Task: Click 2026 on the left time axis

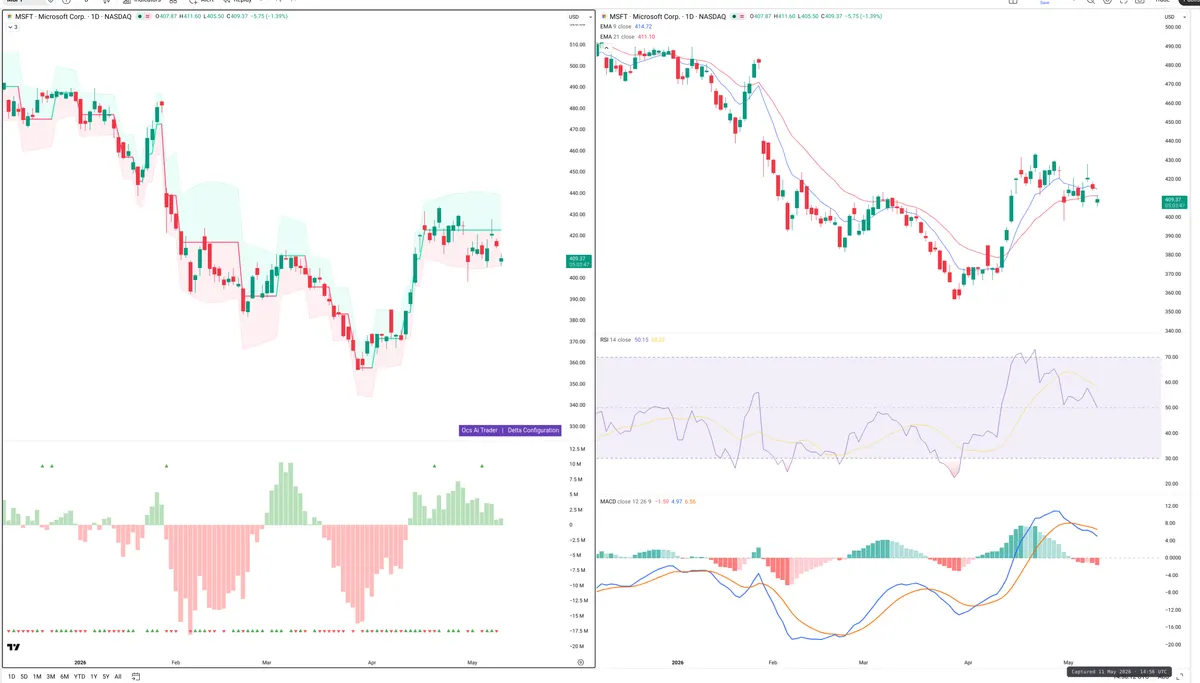Action: 79,662
